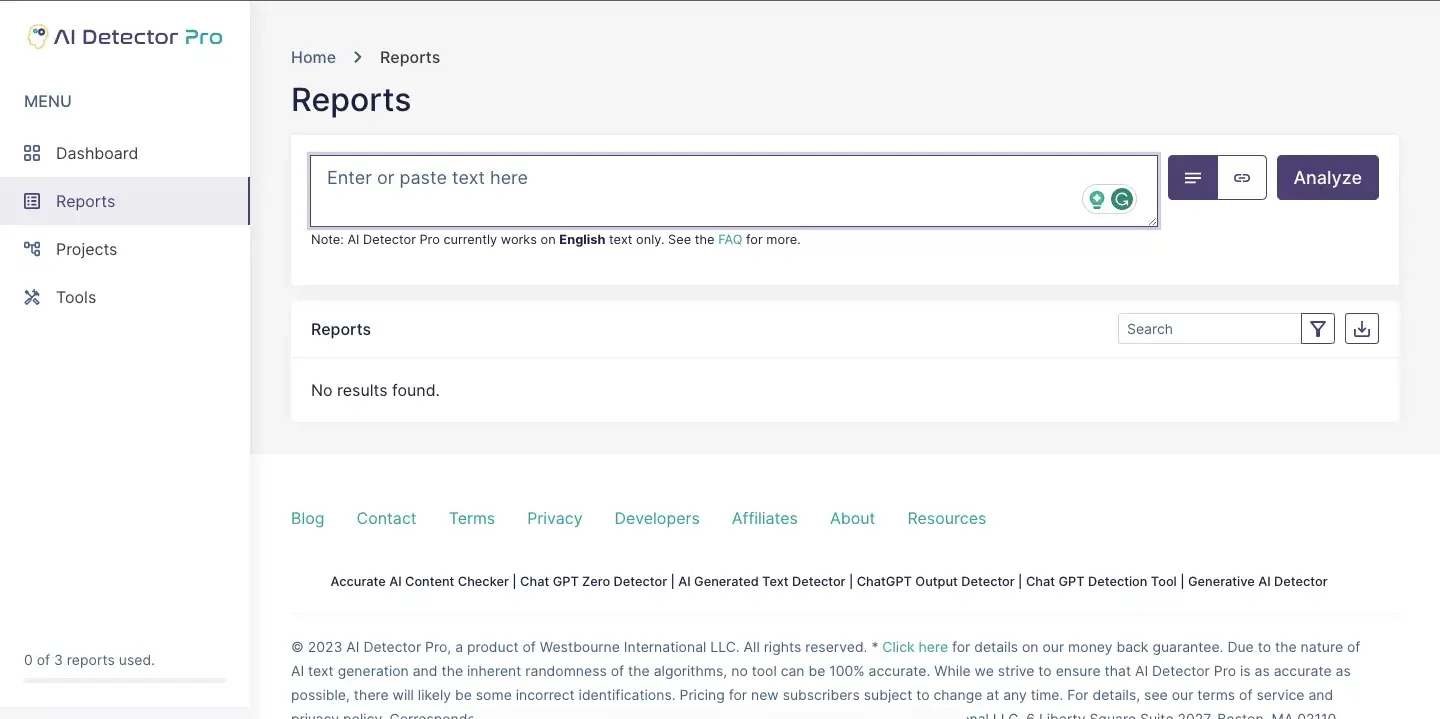The image size is (1440, 719).
Task: Open Dashboard from the sidebar menu
Action: tap(96, 153)
